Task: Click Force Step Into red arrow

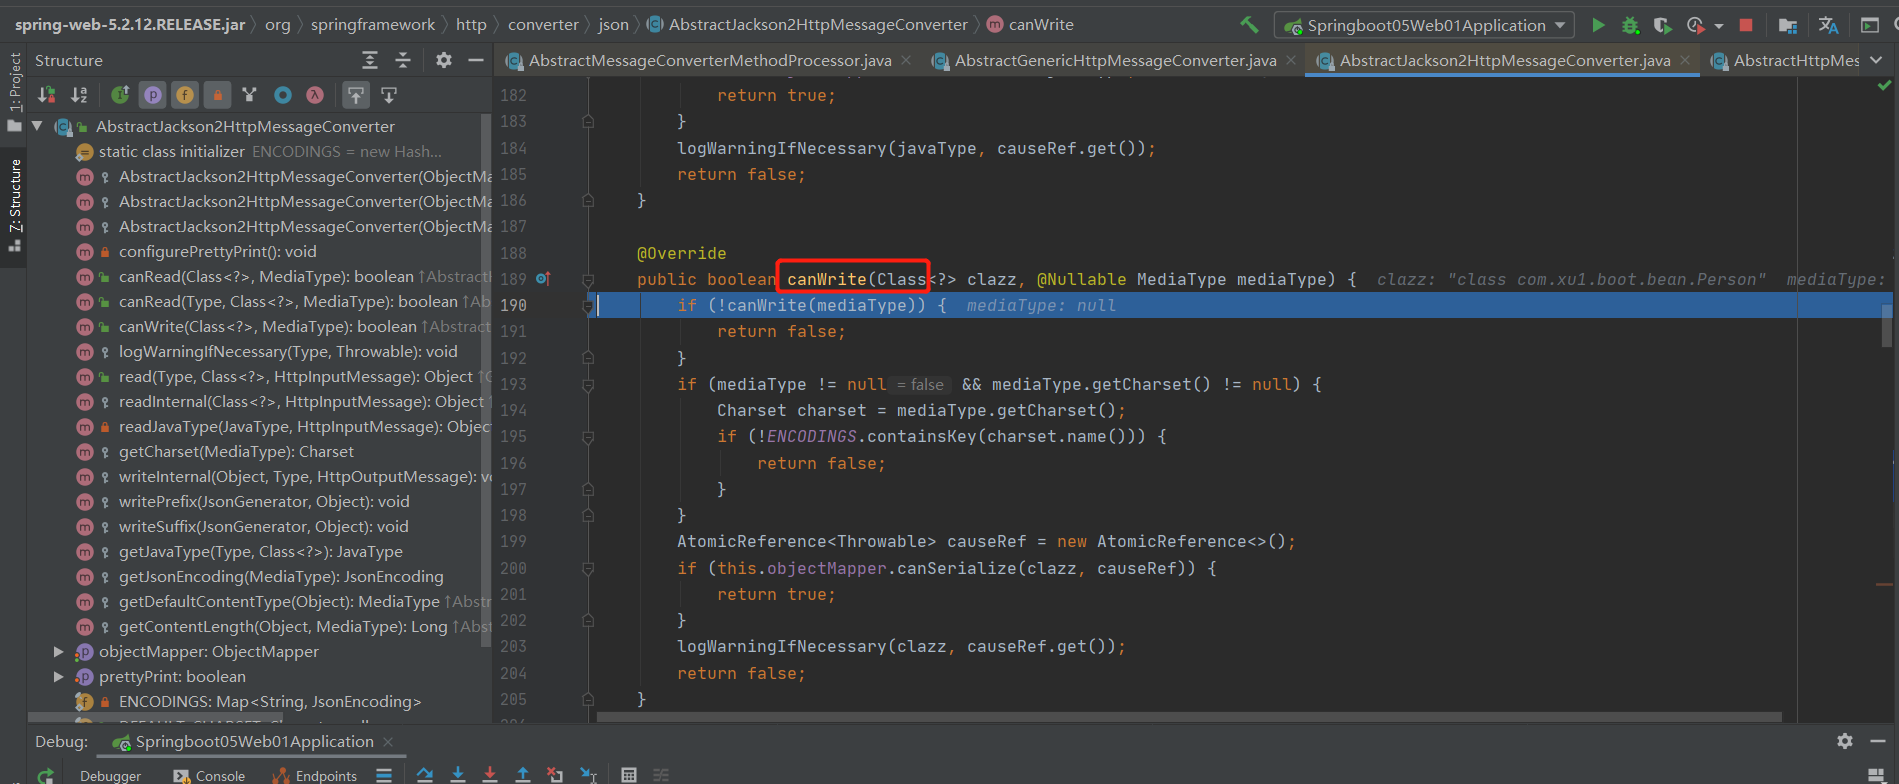Action: [x=490, y=775]
